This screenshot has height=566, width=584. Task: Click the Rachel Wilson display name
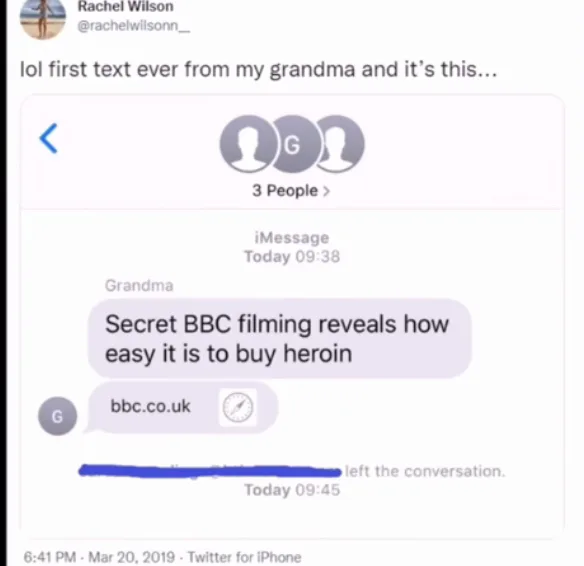tap(126, 6)
